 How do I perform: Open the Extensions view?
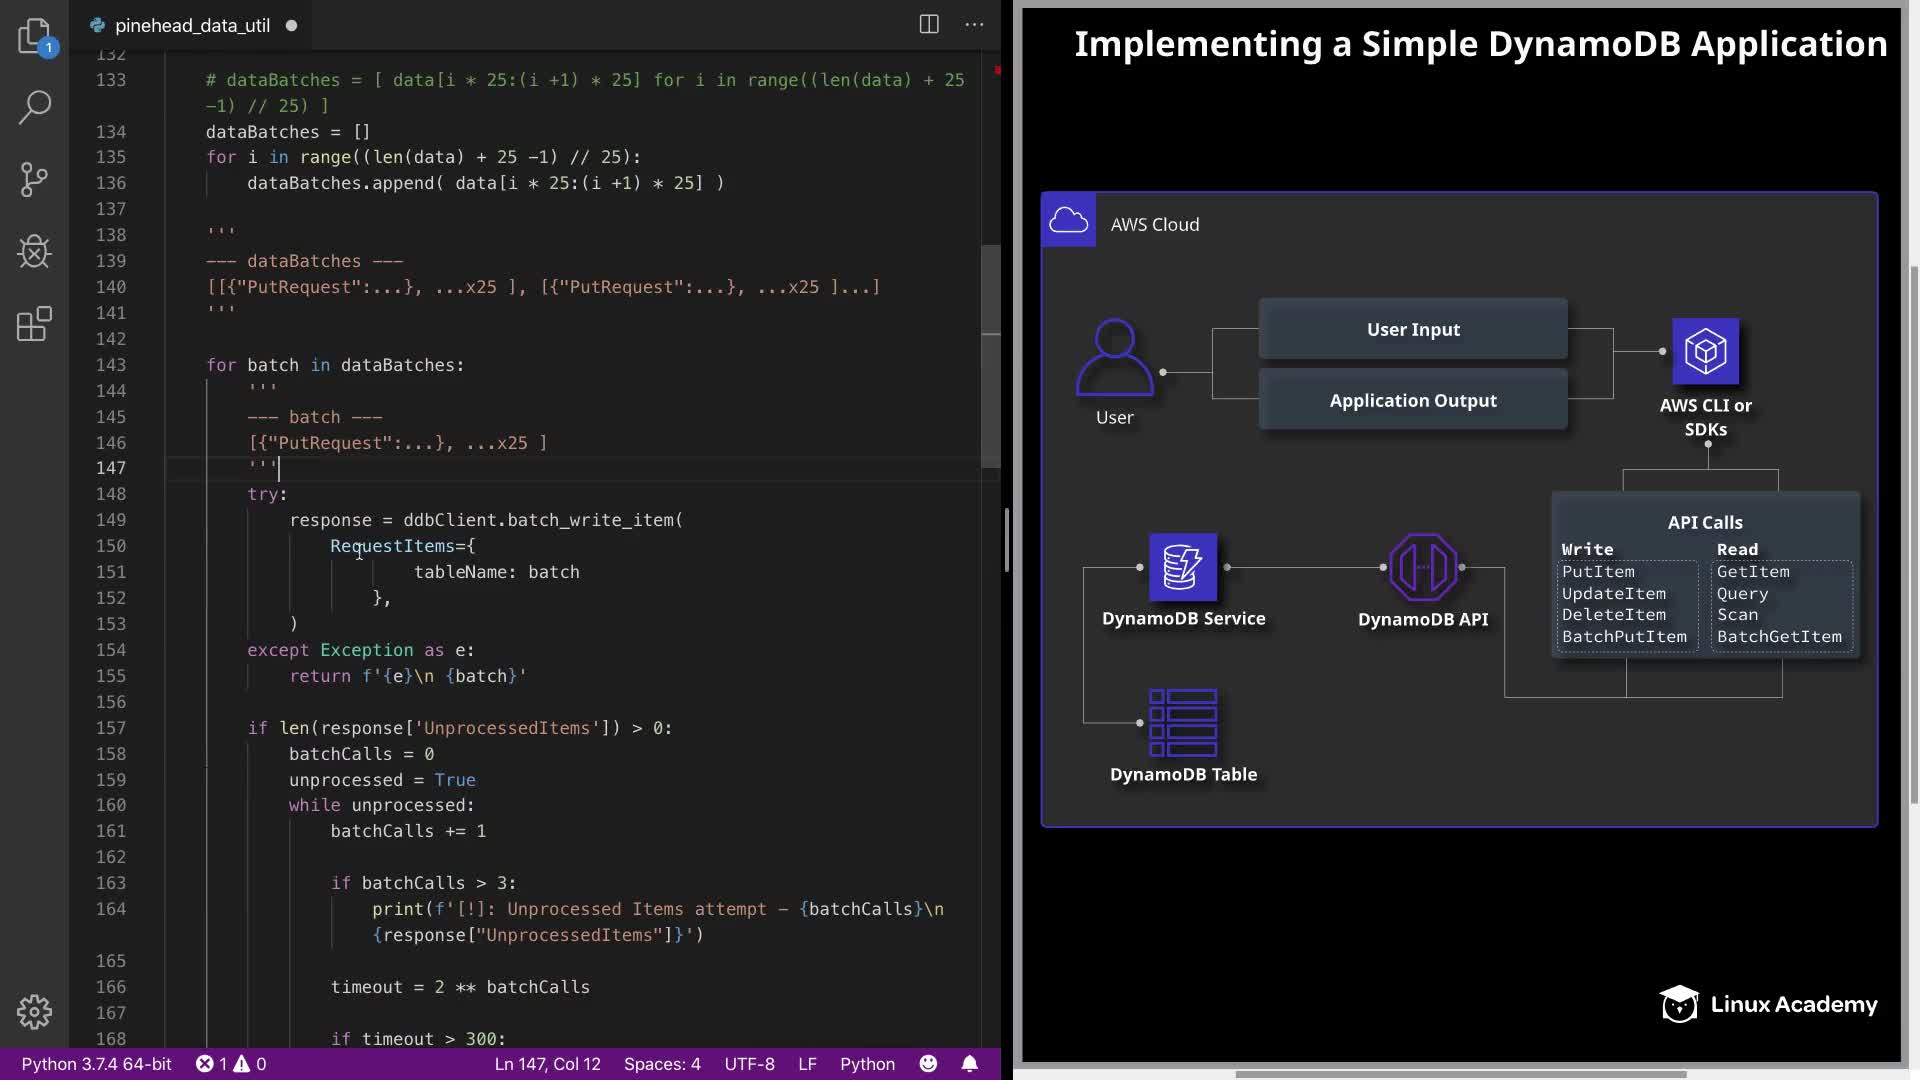pos(35,324)
